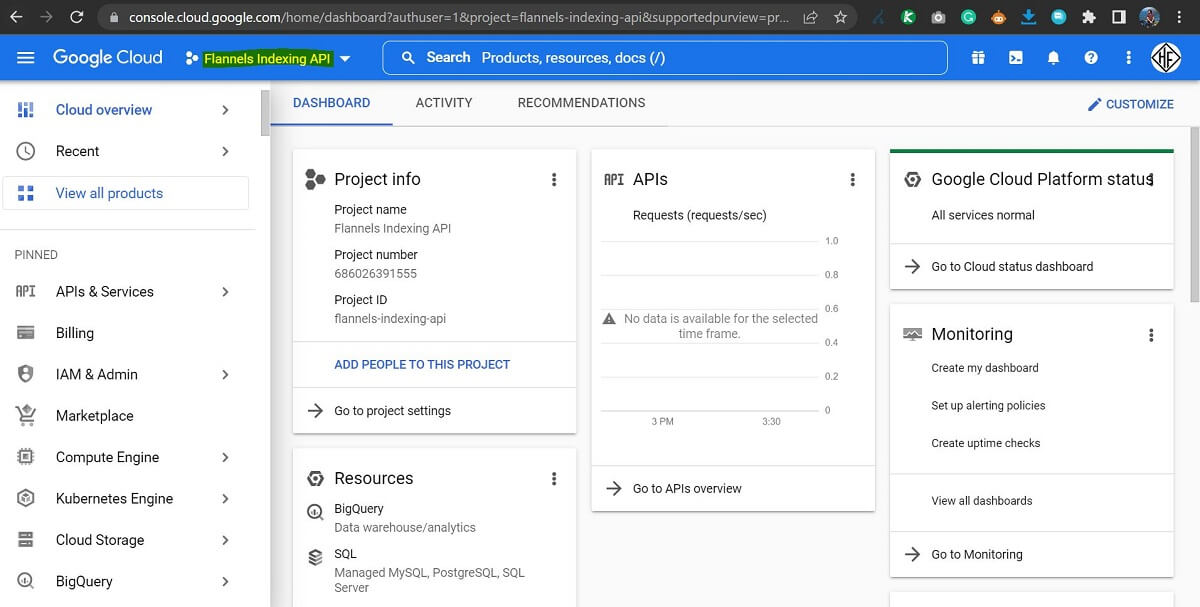The width and height of the screenshot is (1200, 607).
Task: Share this page from address bar
Action: [809, 17]
